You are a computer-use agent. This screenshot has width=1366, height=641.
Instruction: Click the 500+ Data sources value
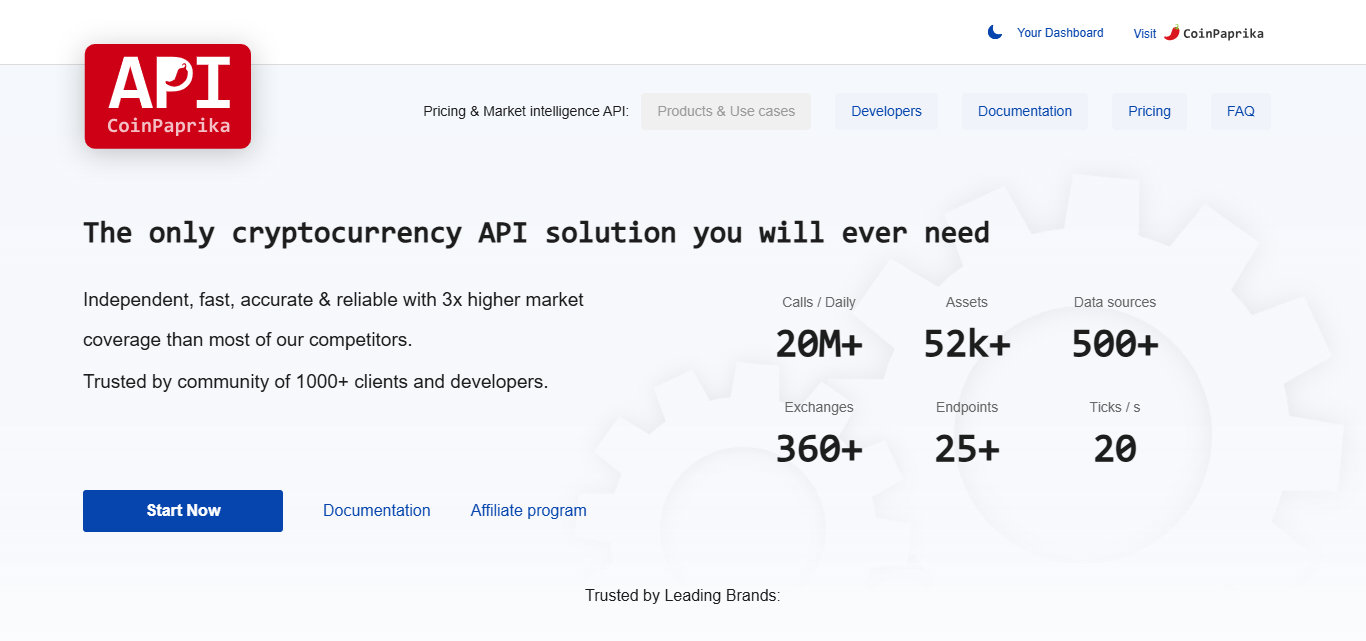1115,344
